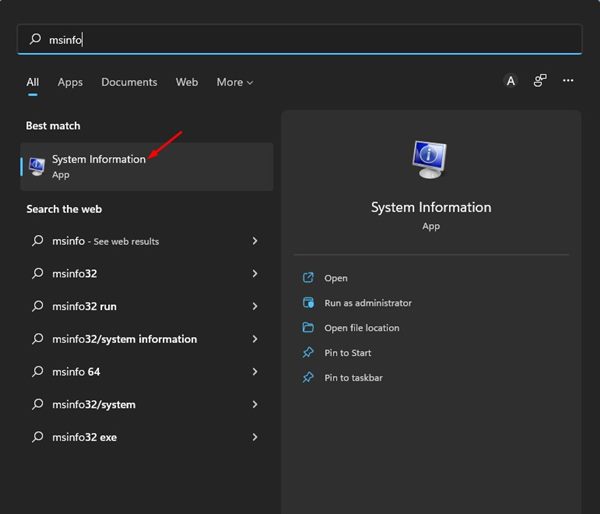This screenshot has width=600, height=514.
Task: Click the Pin to Start pin icon
Action: [308, 352]
